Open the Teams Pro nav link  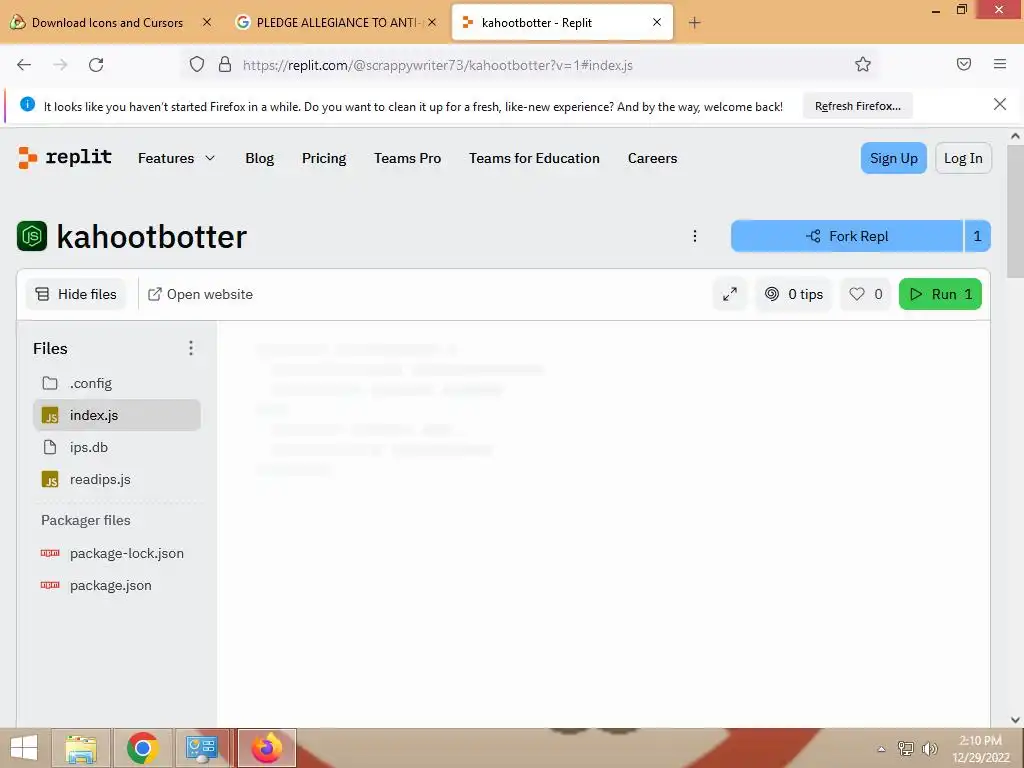coord(408,158)
